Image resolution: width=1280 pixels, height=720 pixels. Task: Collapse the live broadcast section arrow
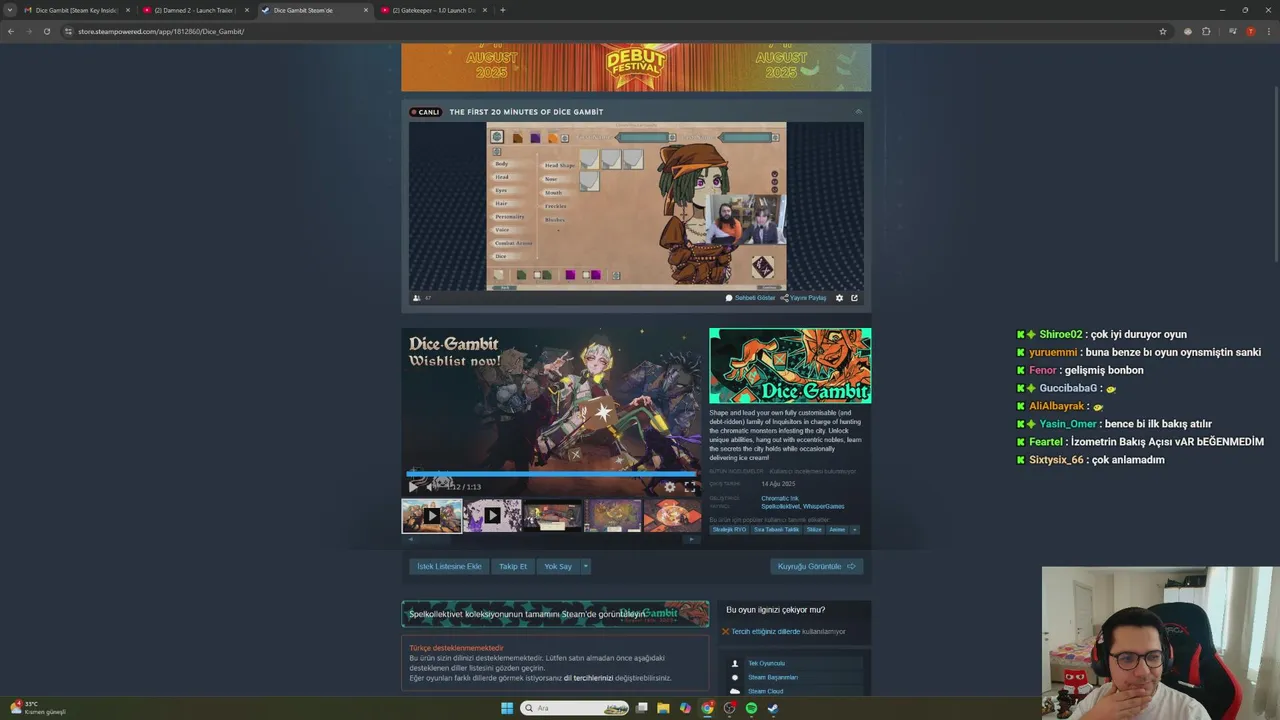858,112
